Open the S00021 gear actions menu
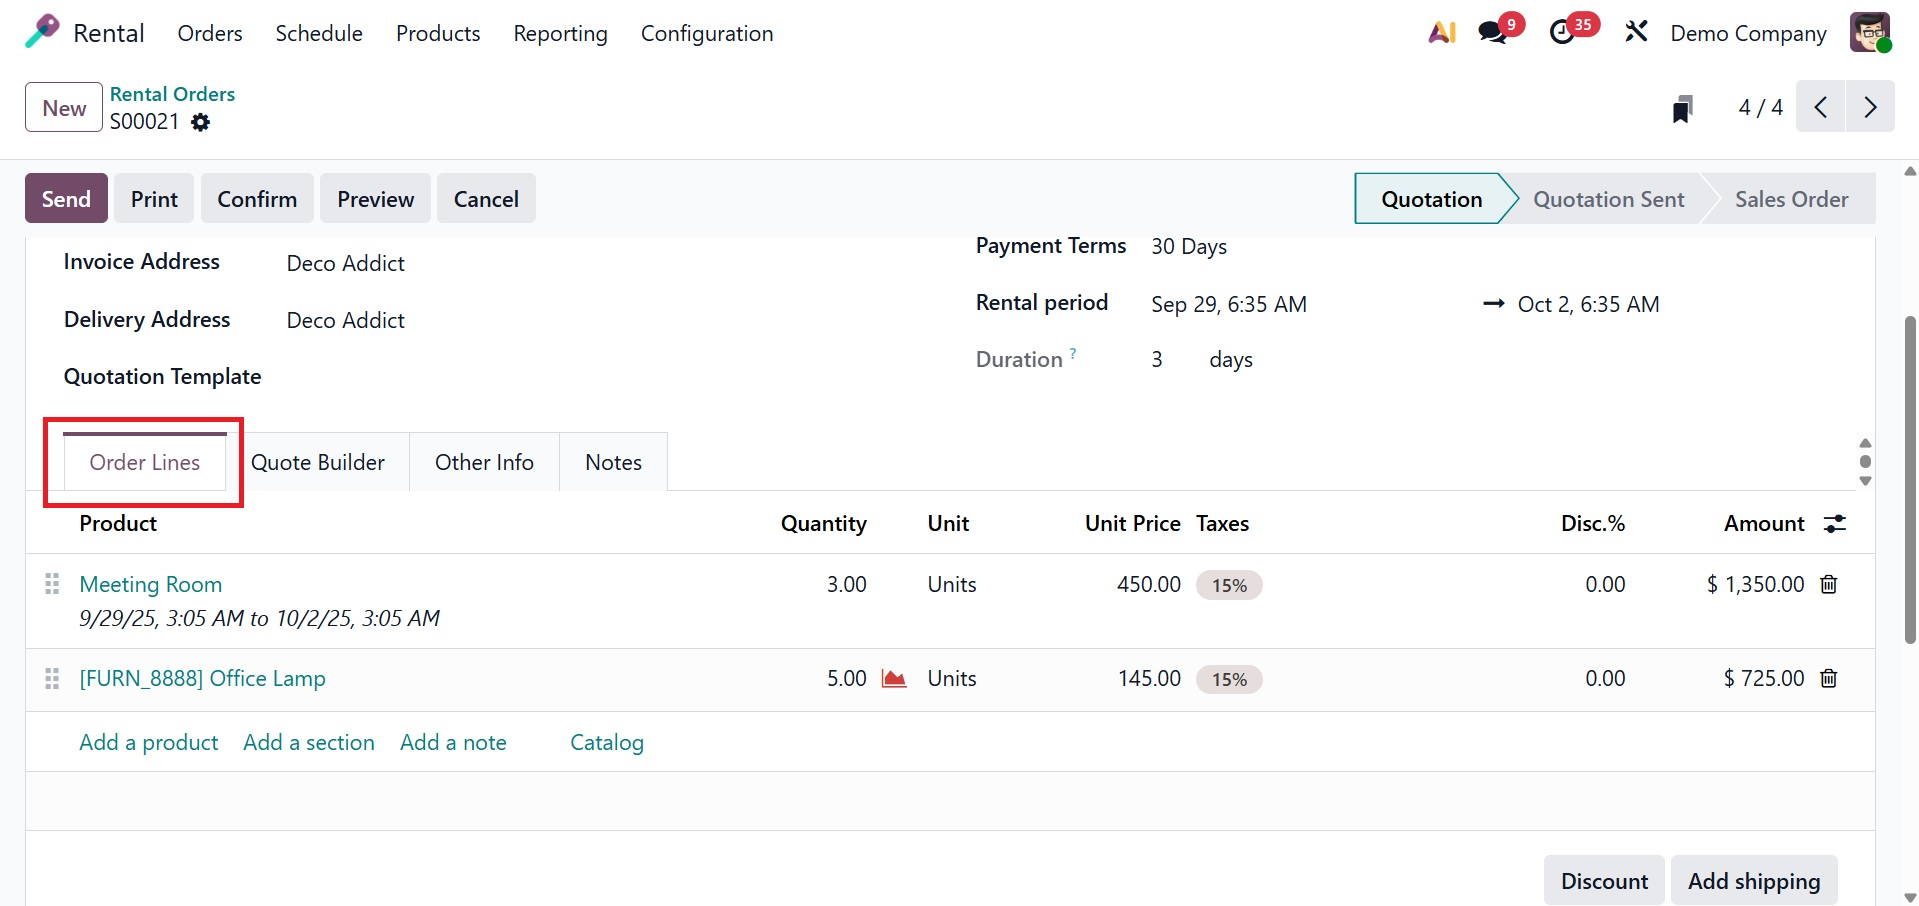The width and height of the screenshot is (1919, 906). click(x=201, y=122)
